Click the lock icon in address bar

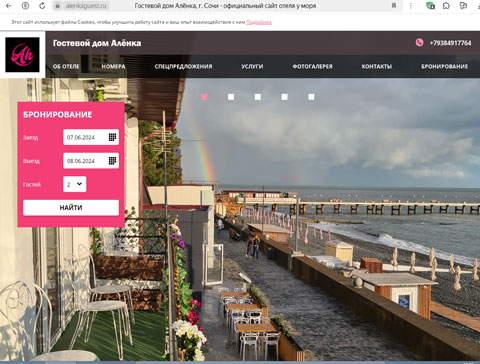point(57,6)
